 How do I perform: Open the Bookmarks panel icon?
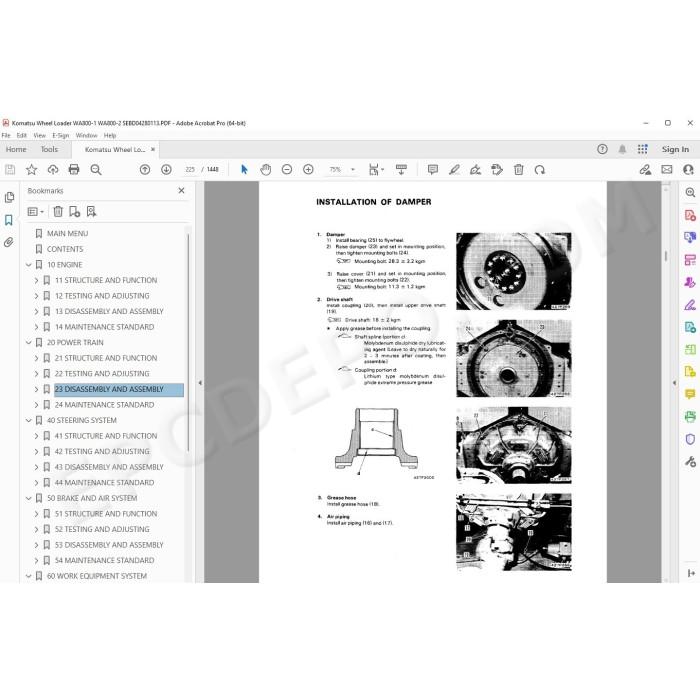[x=9, y=220]
